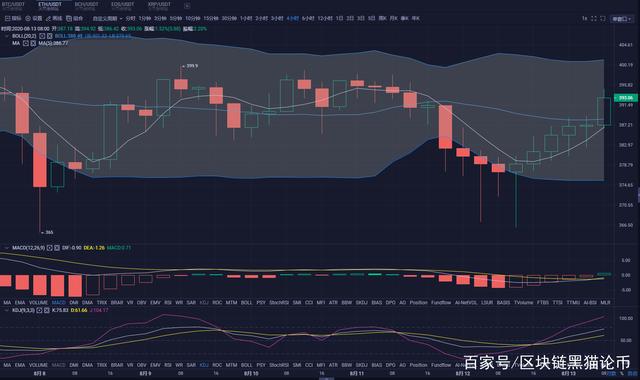Image resolution: width=640 pixels, height=380 pixels.
Task: Click the current price label 393.06
Action: click(626, 98)
